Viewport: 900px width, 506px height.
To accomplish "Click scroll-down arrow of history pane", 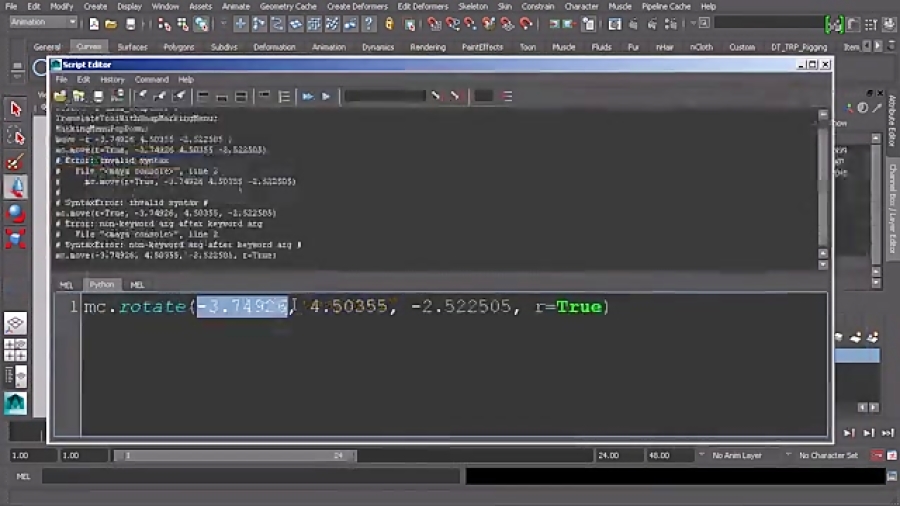I will click(x=823, y=264).
